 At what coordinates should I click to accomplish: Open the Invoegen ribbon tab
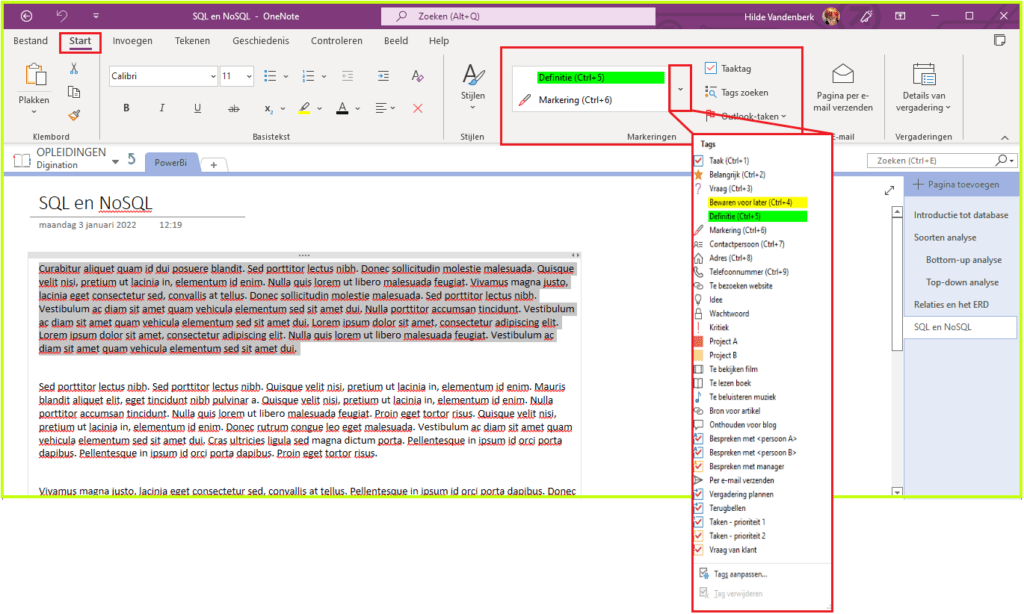tap(133, 41)
